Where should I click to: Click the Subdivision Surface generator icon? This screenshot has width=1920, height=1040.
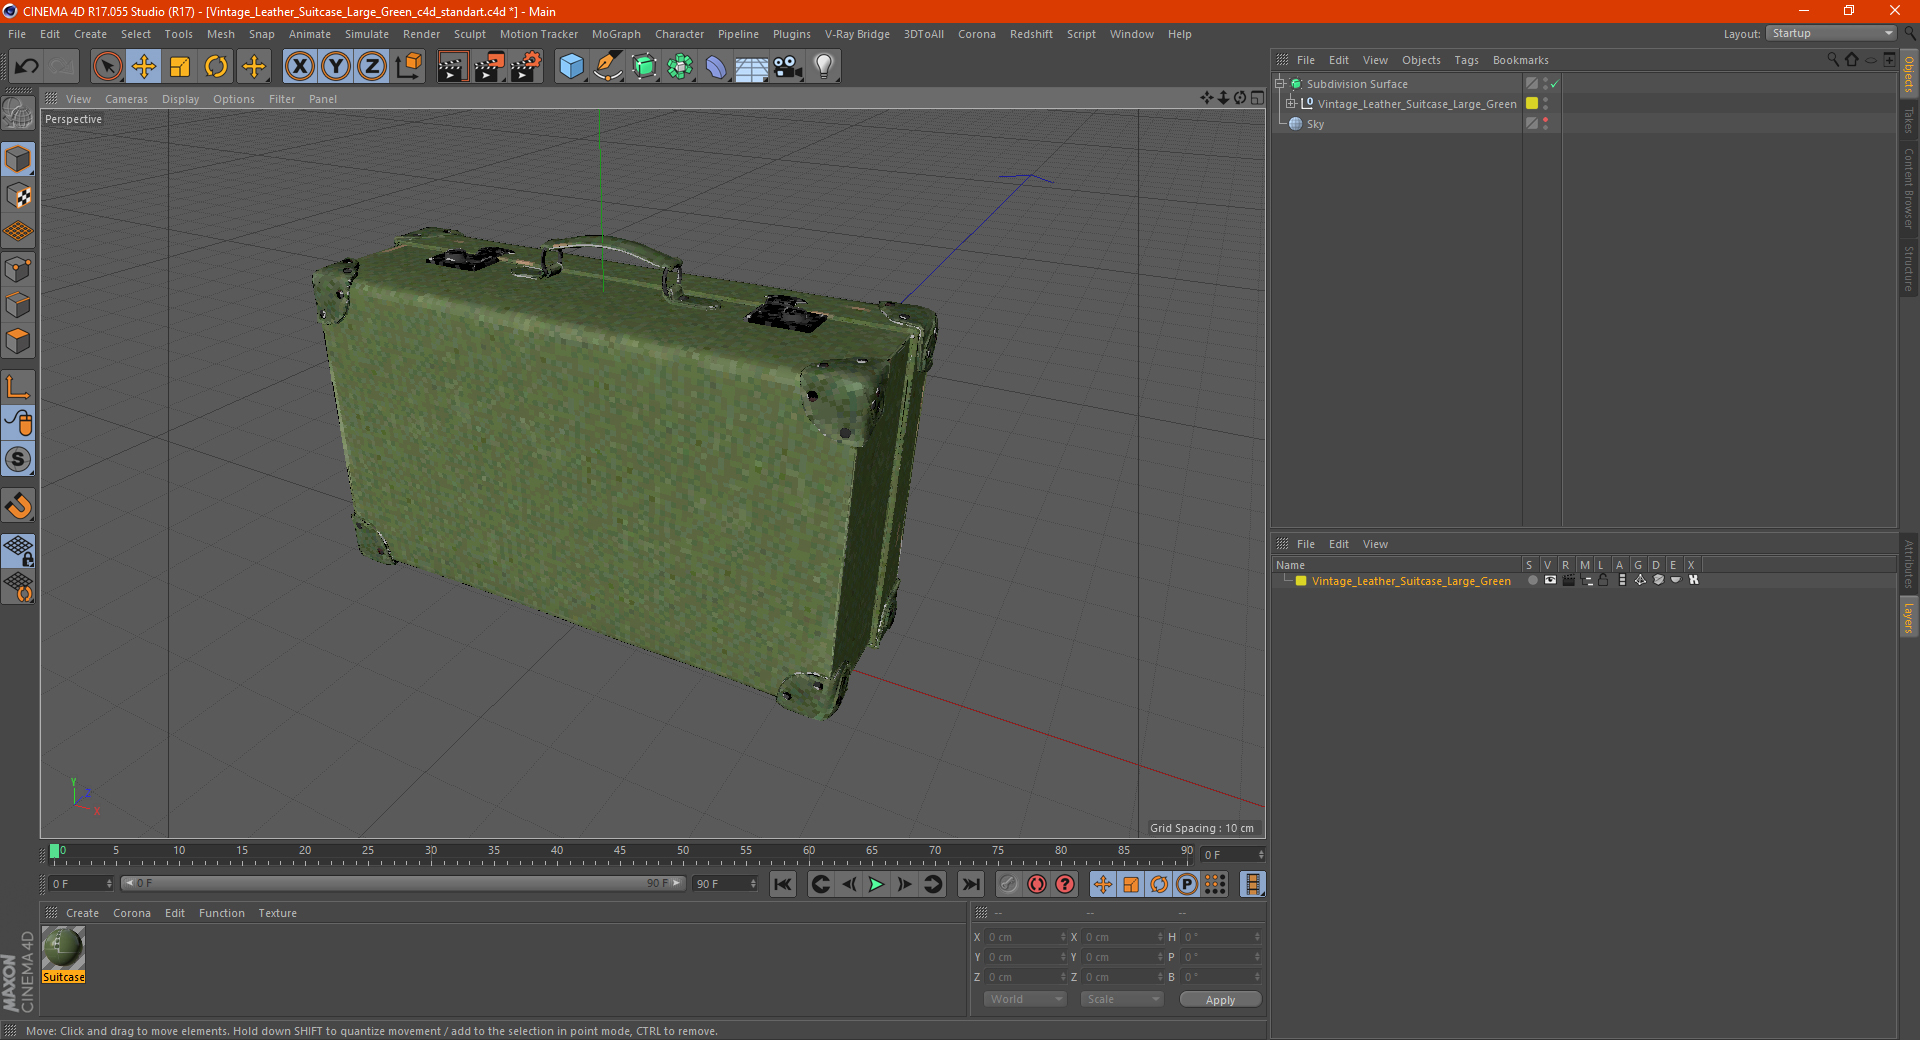644,67
